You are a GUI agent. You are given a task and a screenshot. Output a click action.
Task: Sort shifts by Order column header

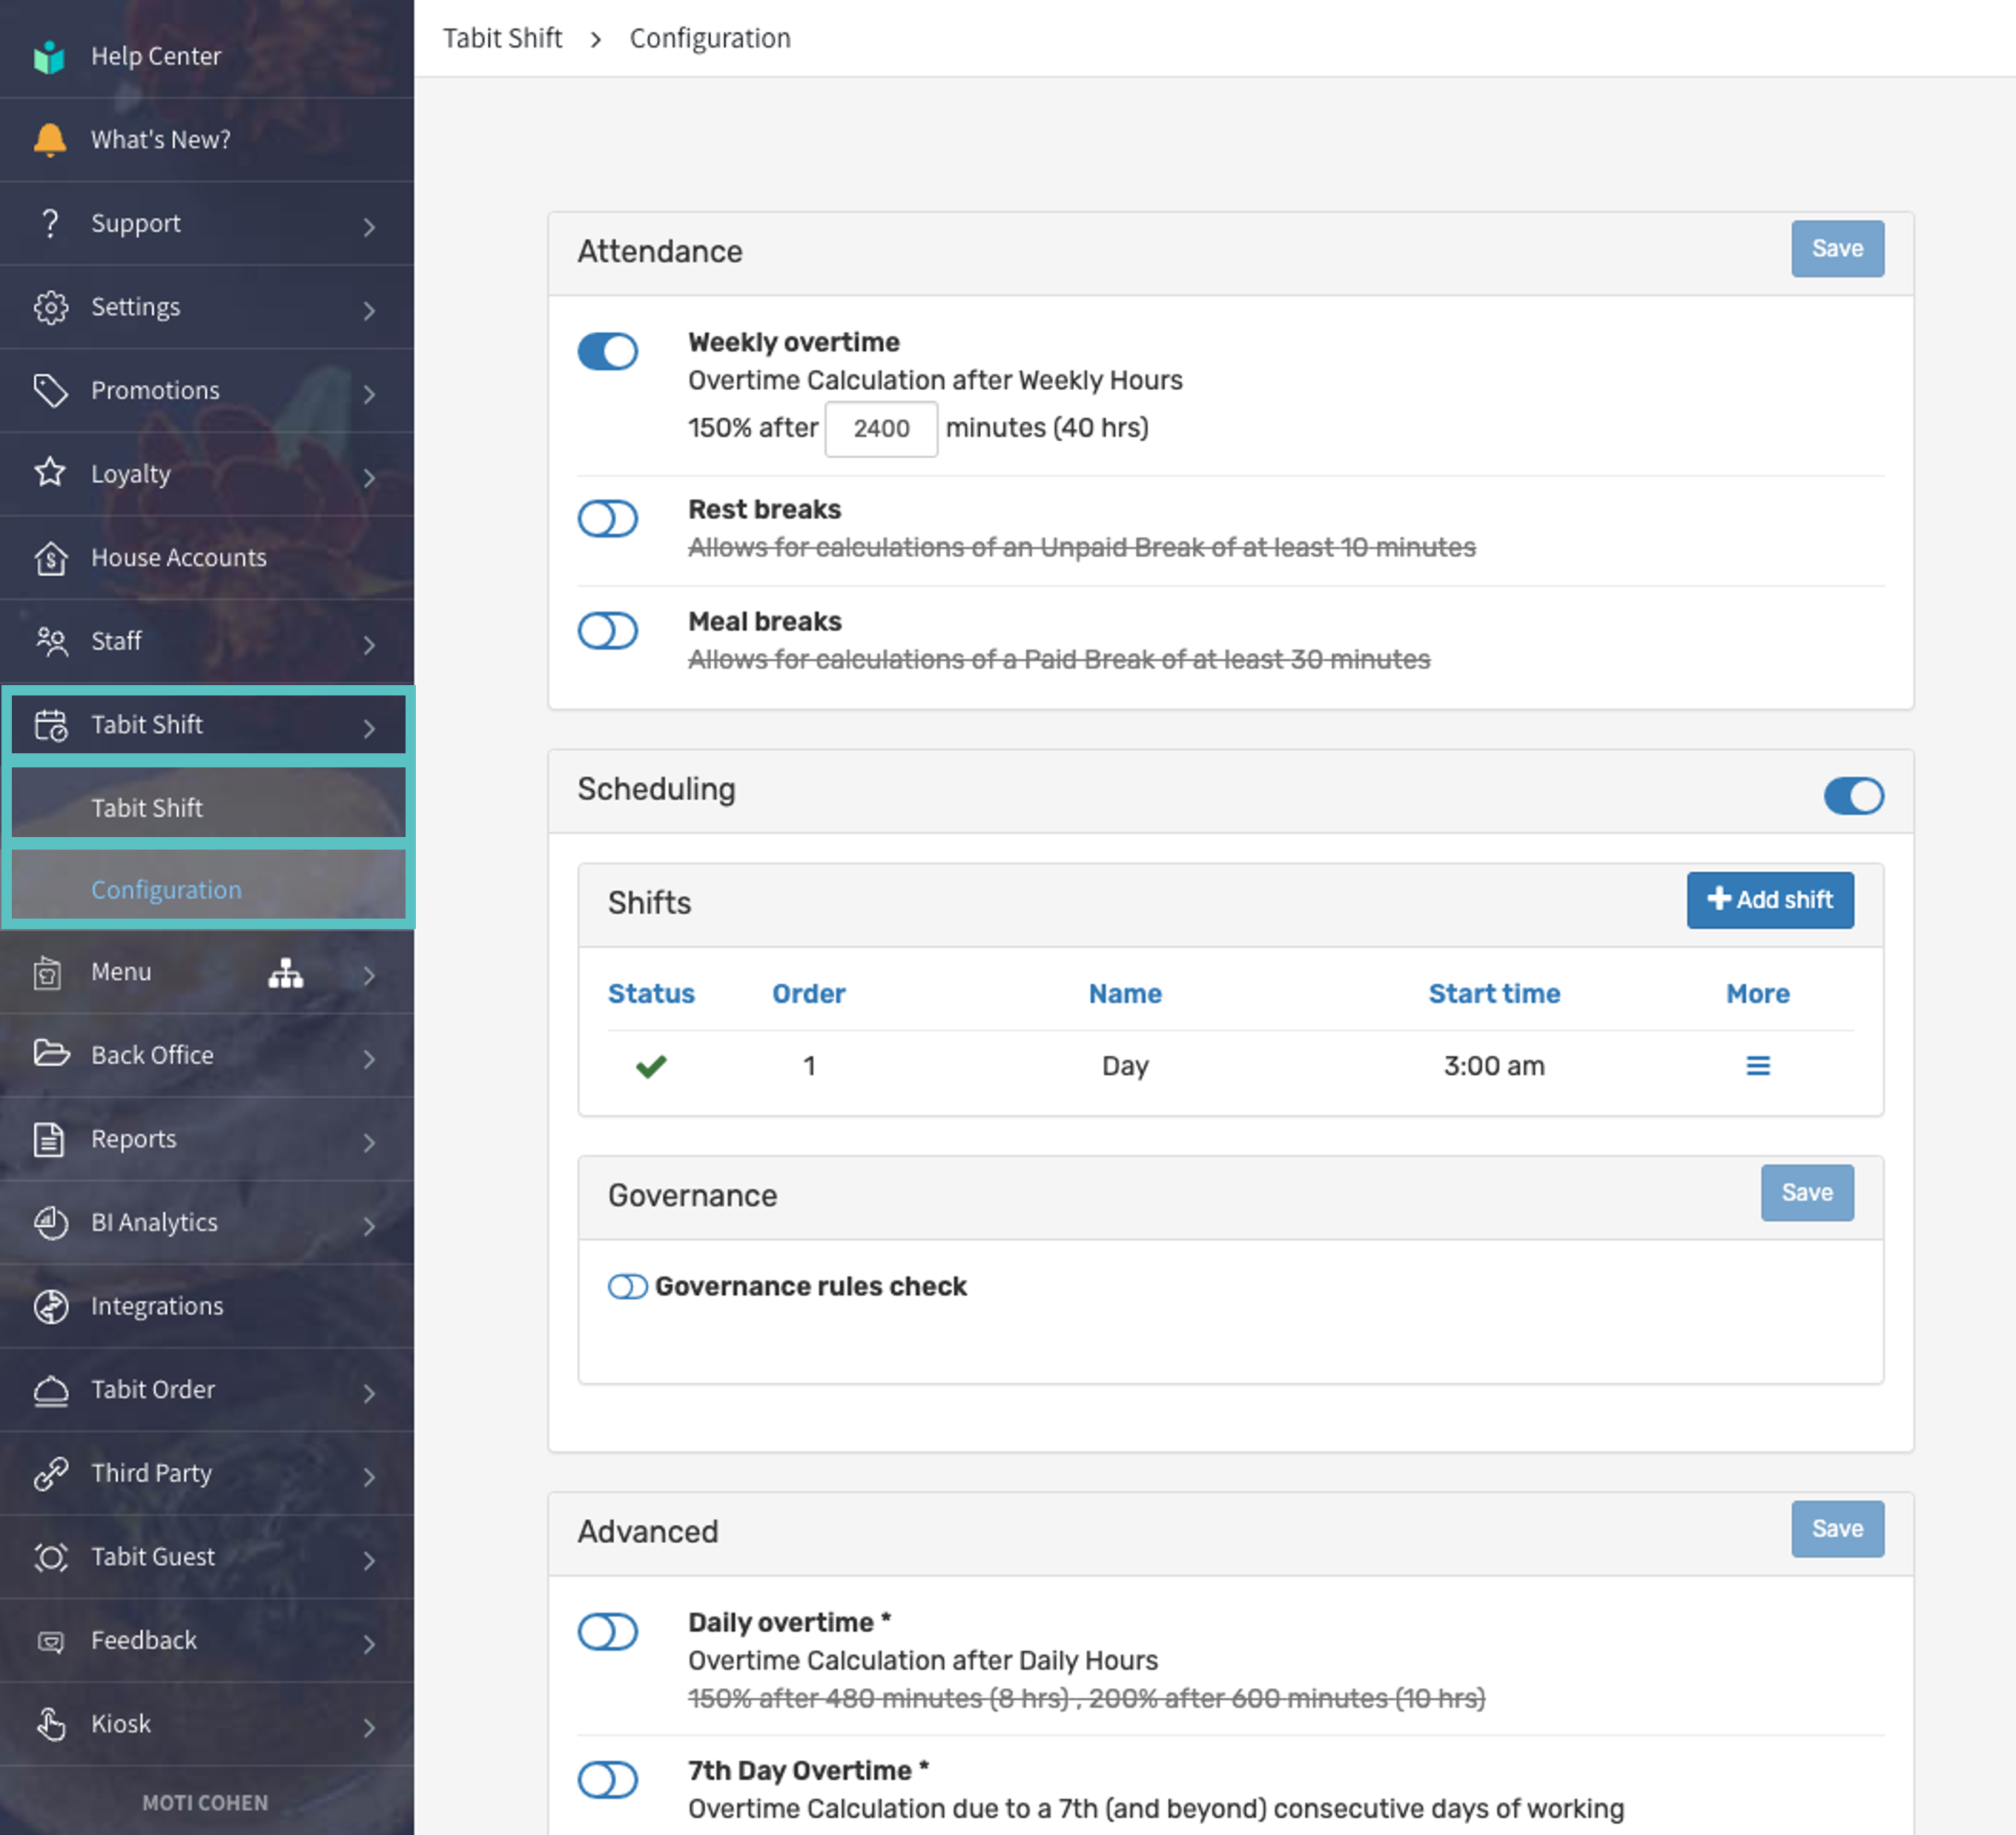(x=808, y=994)
